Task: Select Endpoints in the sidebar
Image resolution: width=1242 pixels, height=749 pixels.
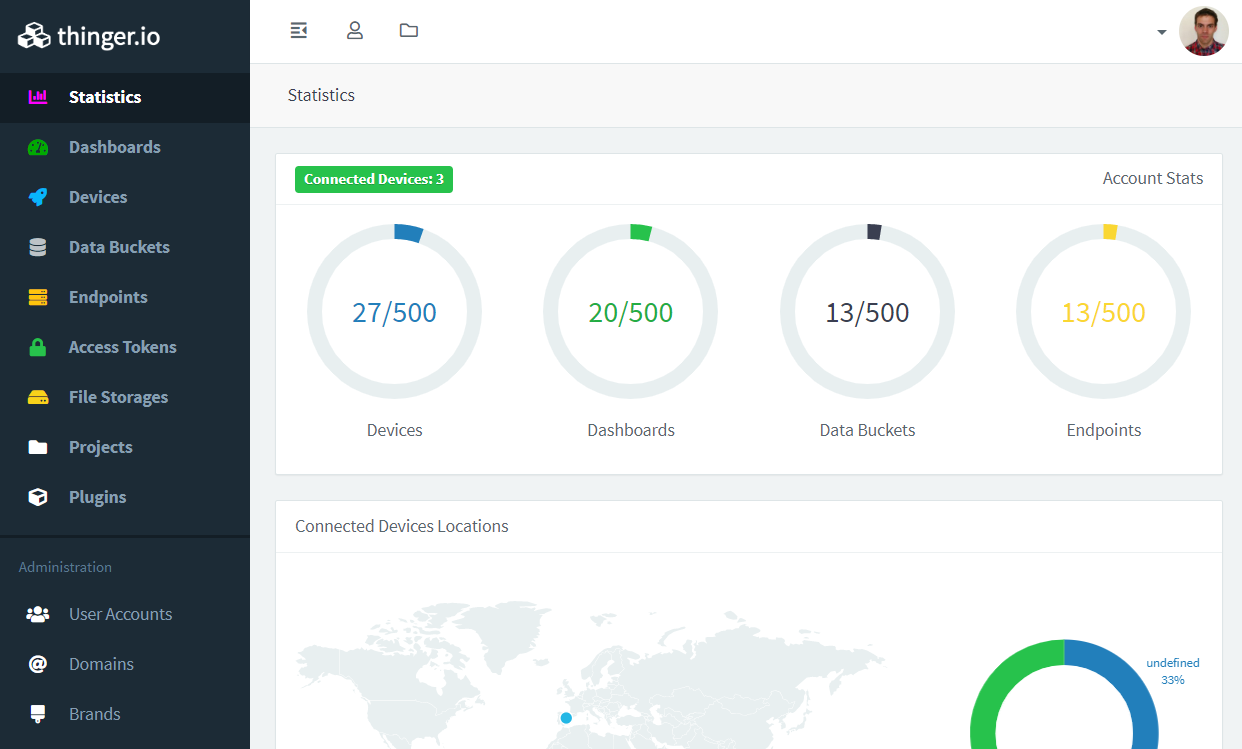Action: click(x=125, y=297)
